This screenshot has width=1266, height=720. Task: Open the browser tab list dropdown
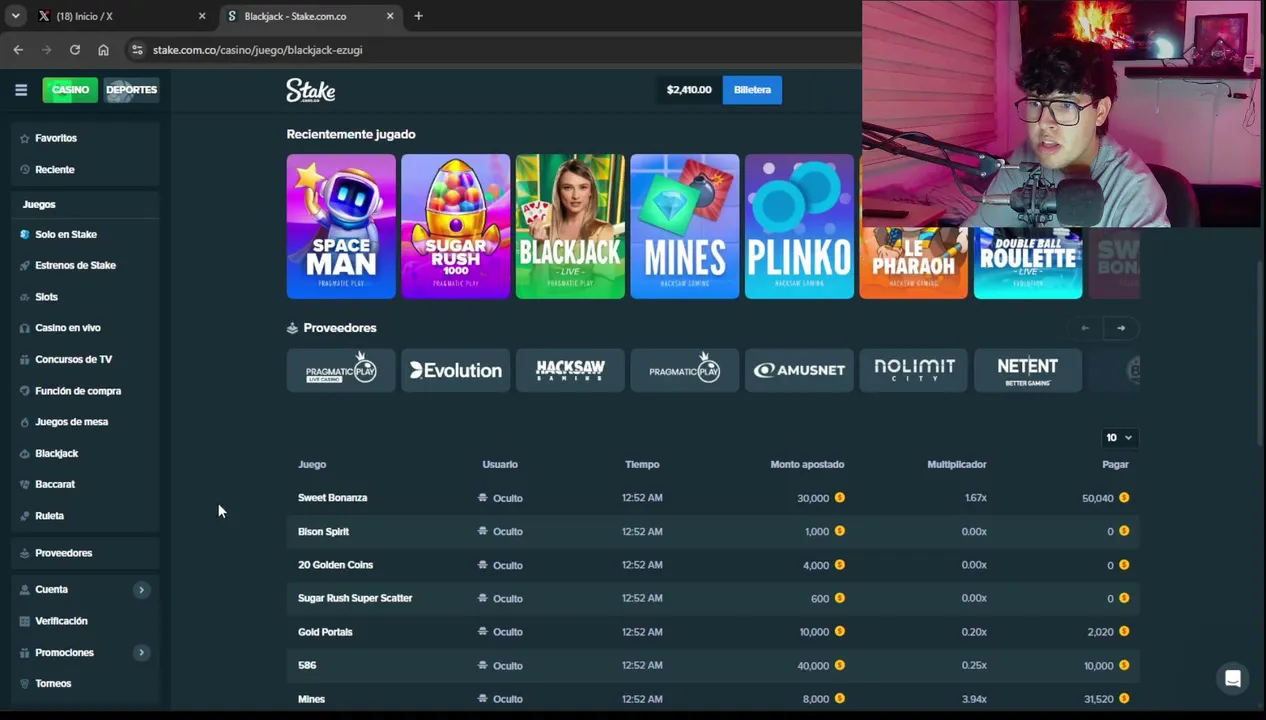click(x=15, y=16)
